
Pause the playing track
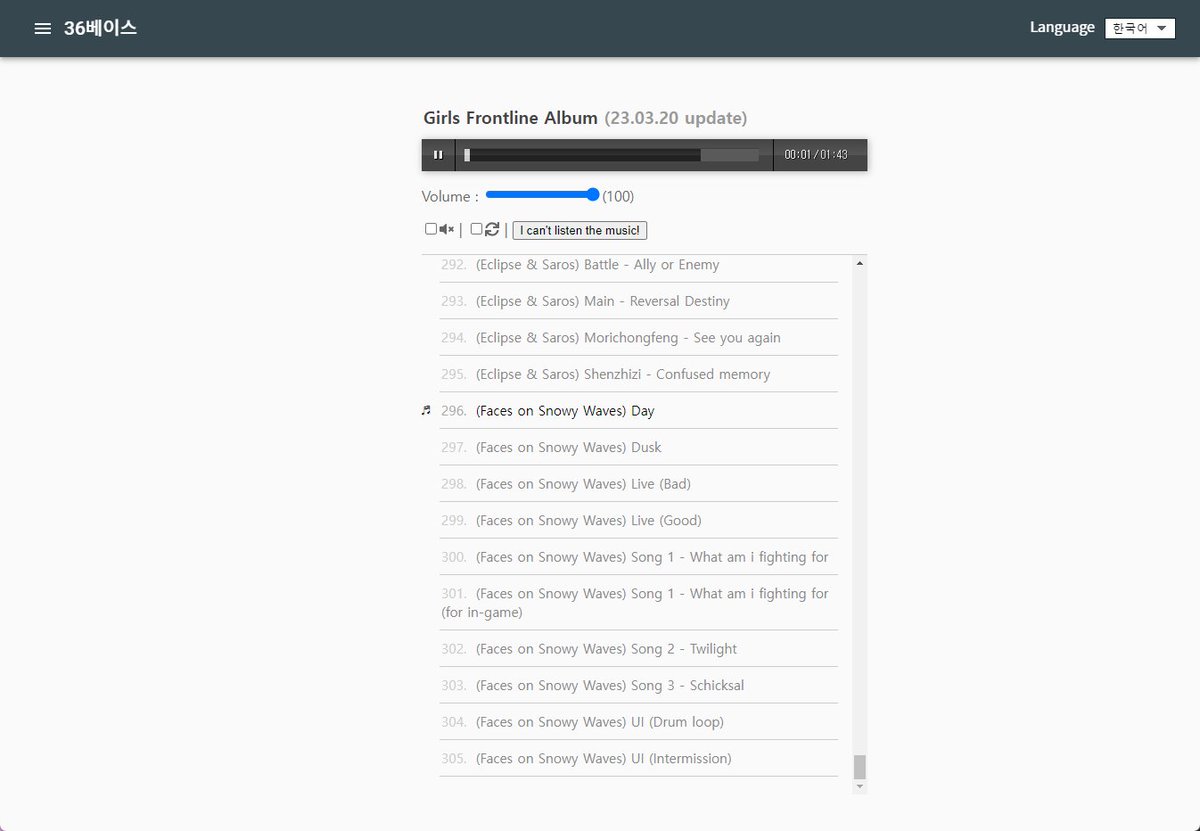438,155
